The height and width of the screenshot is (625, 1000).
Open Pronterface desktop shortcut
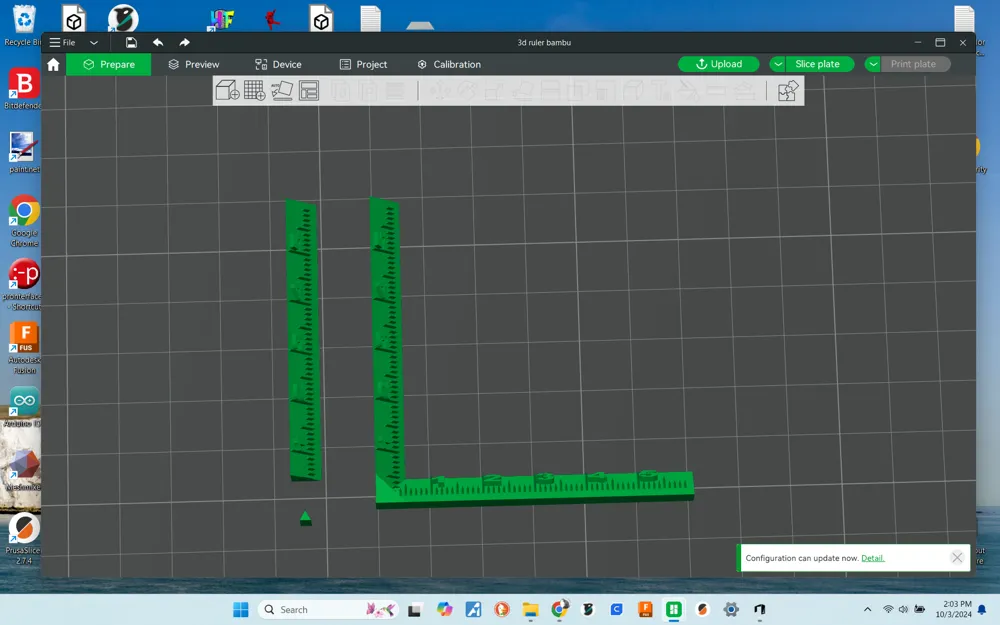24,284
